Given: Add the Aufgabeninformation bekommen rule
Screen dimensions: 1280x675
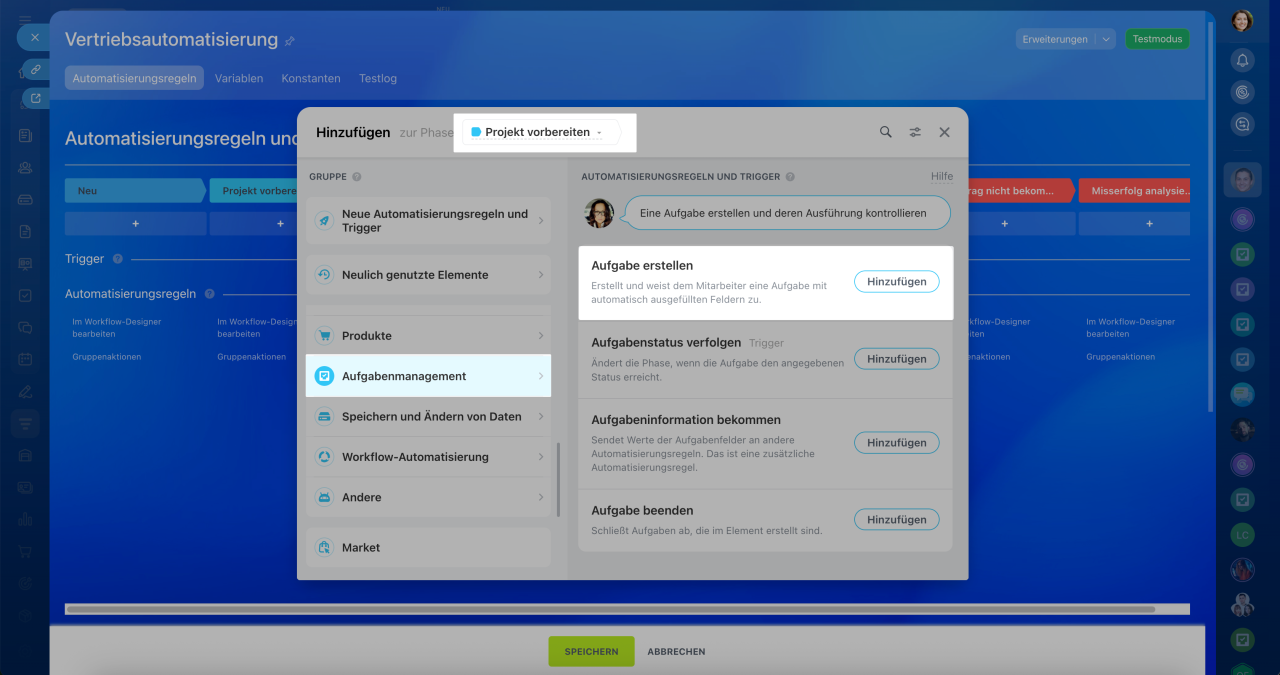Looking at the screenshot, I should (897, 443).
